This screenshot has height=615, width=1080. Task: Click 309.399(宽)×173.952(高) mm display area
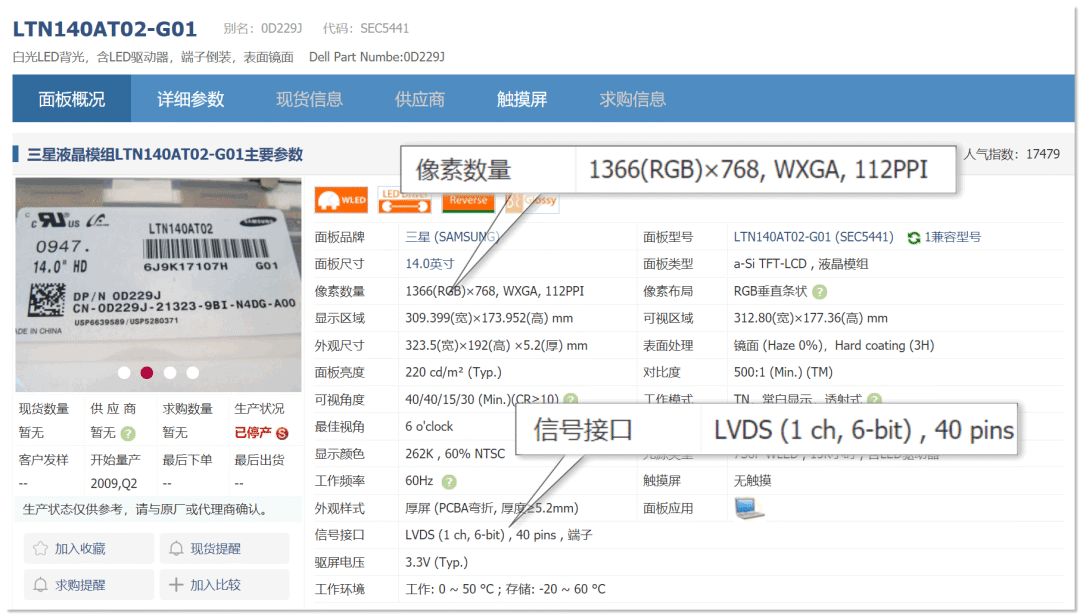coord(489,318)
